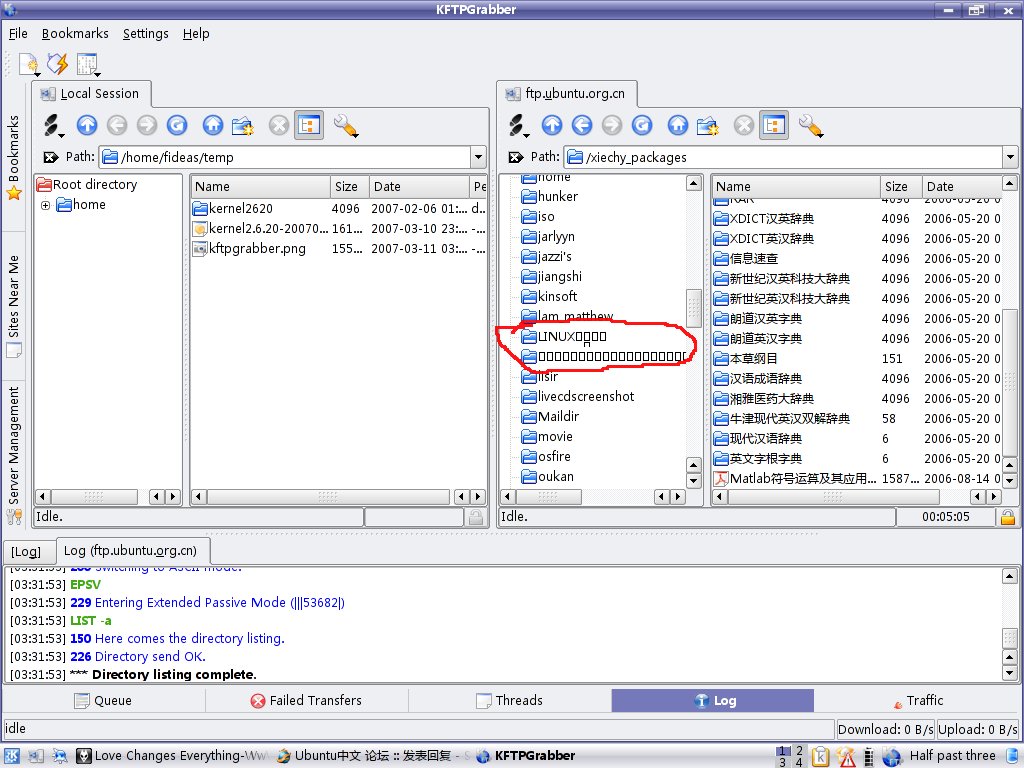The image size is (1024, 768).
Task: Click the document-with-star icon in main toolbar
Action: coord(29,64)
